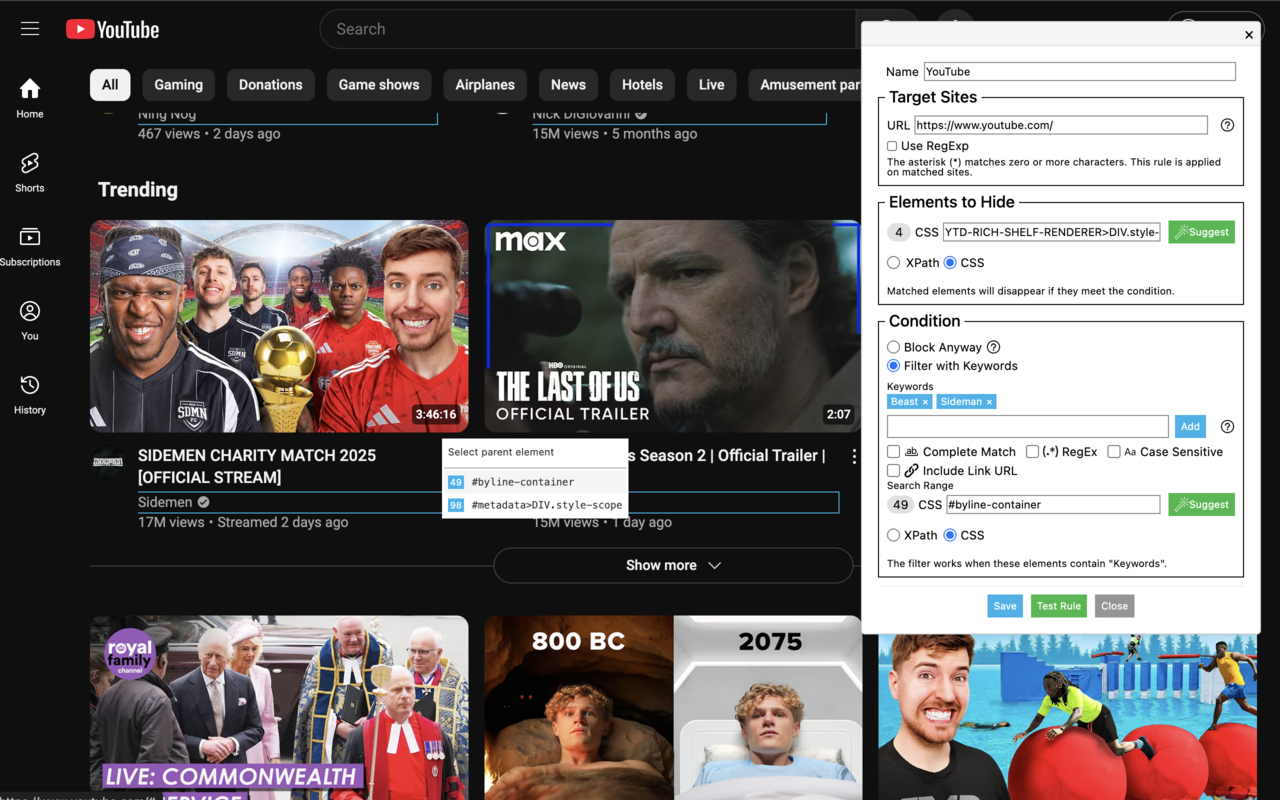
Task: Open Shorts from the sidebar
Action: click(30, 172)
